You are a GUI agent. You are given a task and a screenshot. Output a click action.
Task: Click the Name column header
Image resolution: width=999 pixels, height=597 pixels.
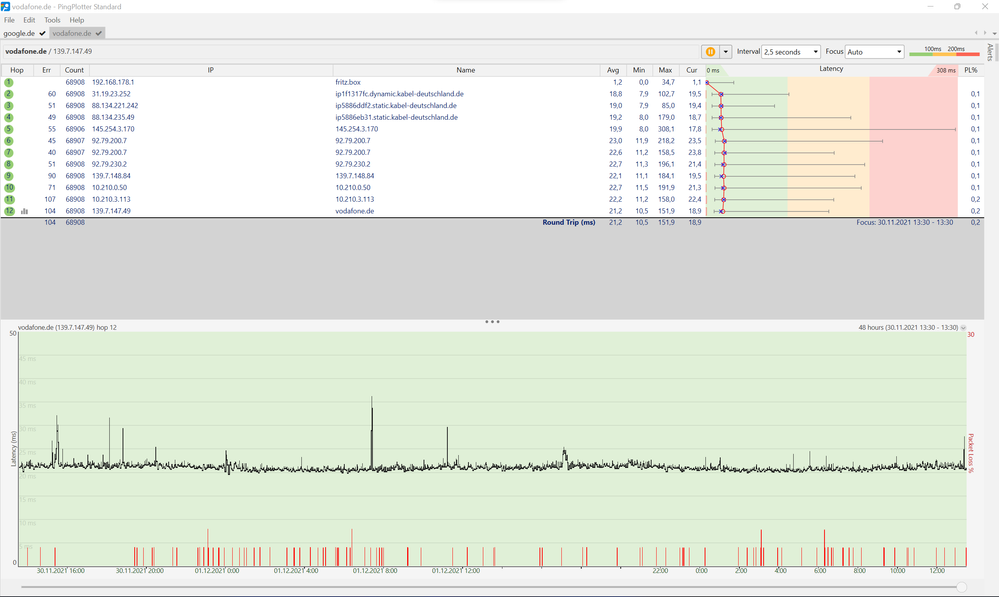click(466, 70)
